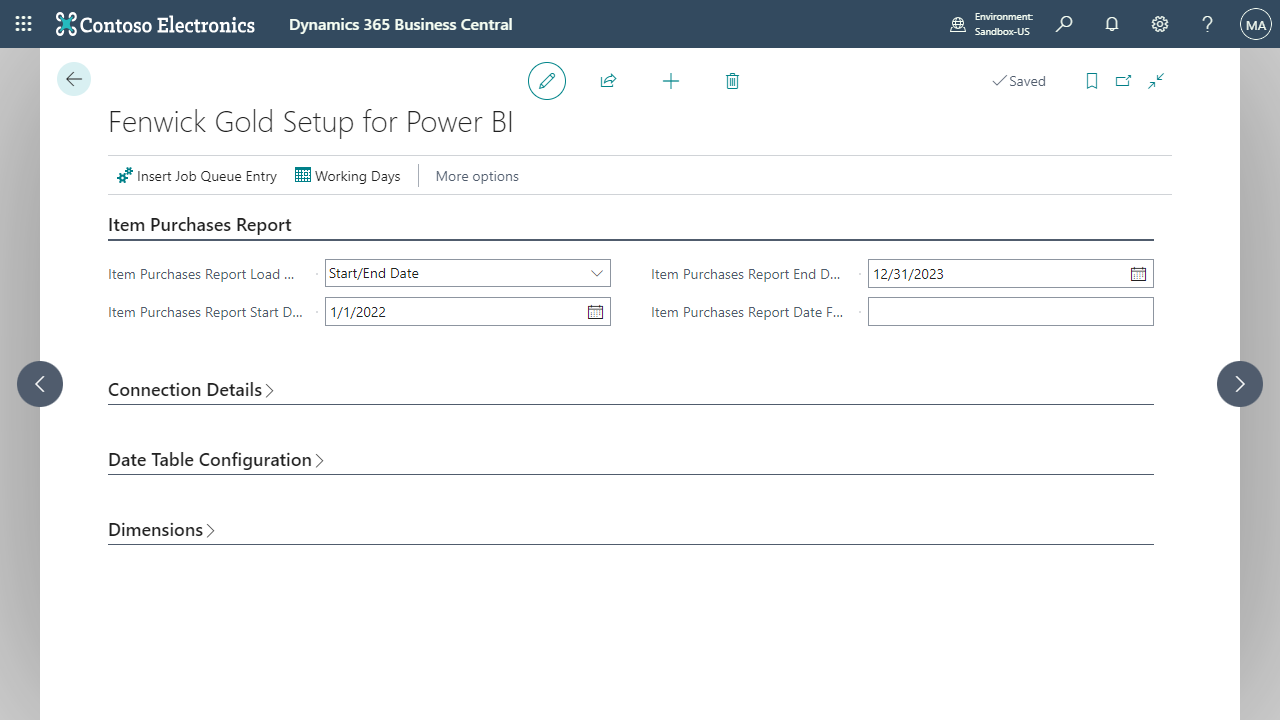Click the Fenwick Gold Setup for Power BI title
Viewport: 1280px width, 720px height.
pyautogui.click(x=311, y=122)
